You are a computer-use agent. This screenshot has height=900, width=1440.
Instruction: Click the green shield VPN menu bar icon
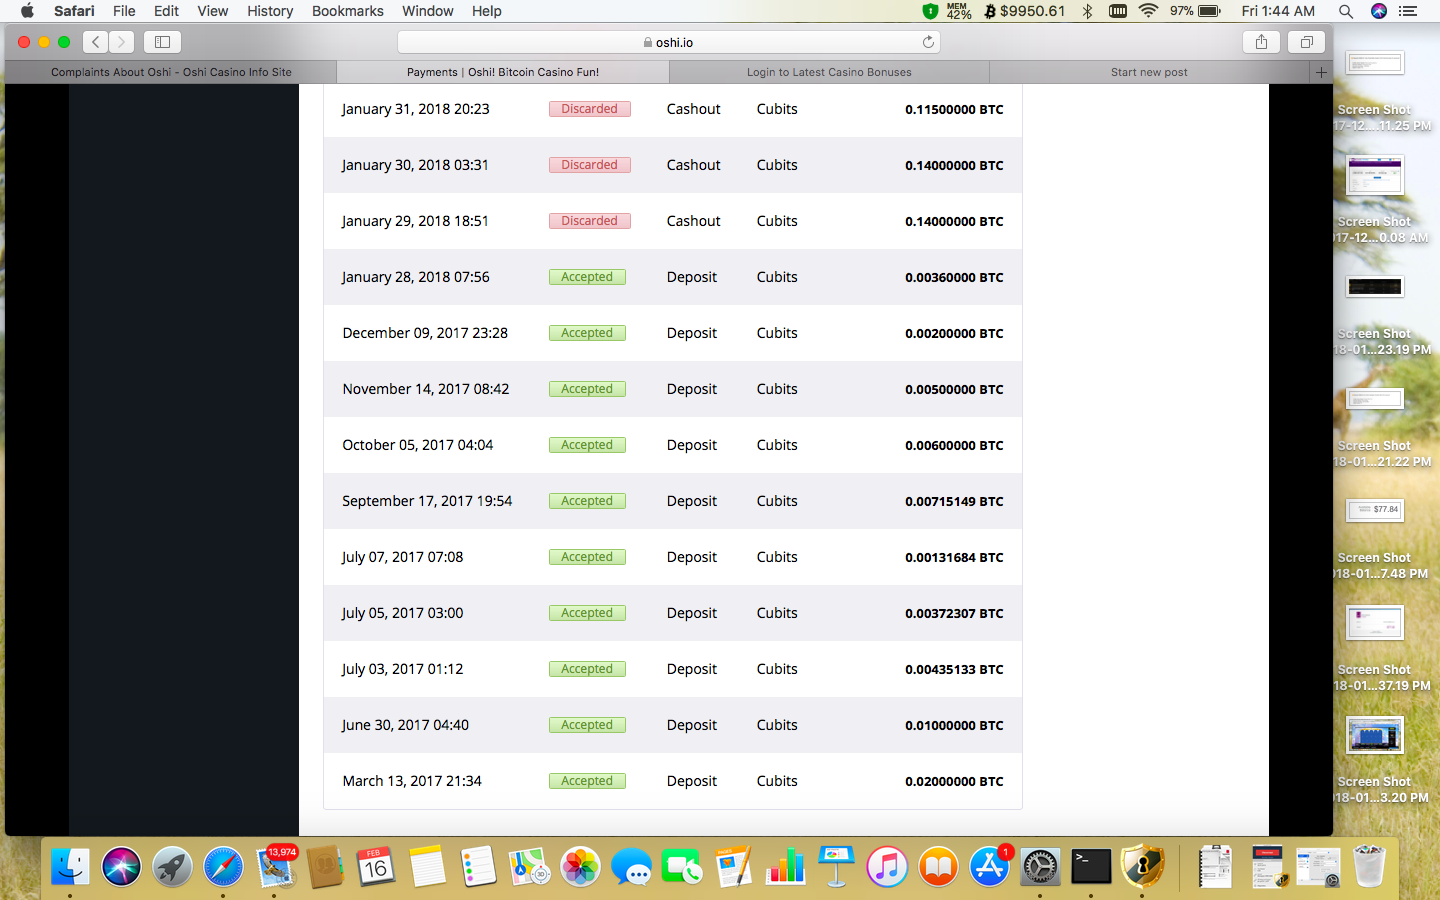coord(930,11)
